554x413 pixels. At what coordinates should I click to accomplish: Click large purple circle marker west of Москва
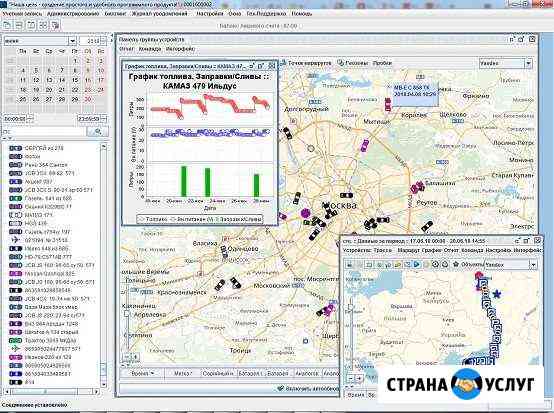click(305, 213)
